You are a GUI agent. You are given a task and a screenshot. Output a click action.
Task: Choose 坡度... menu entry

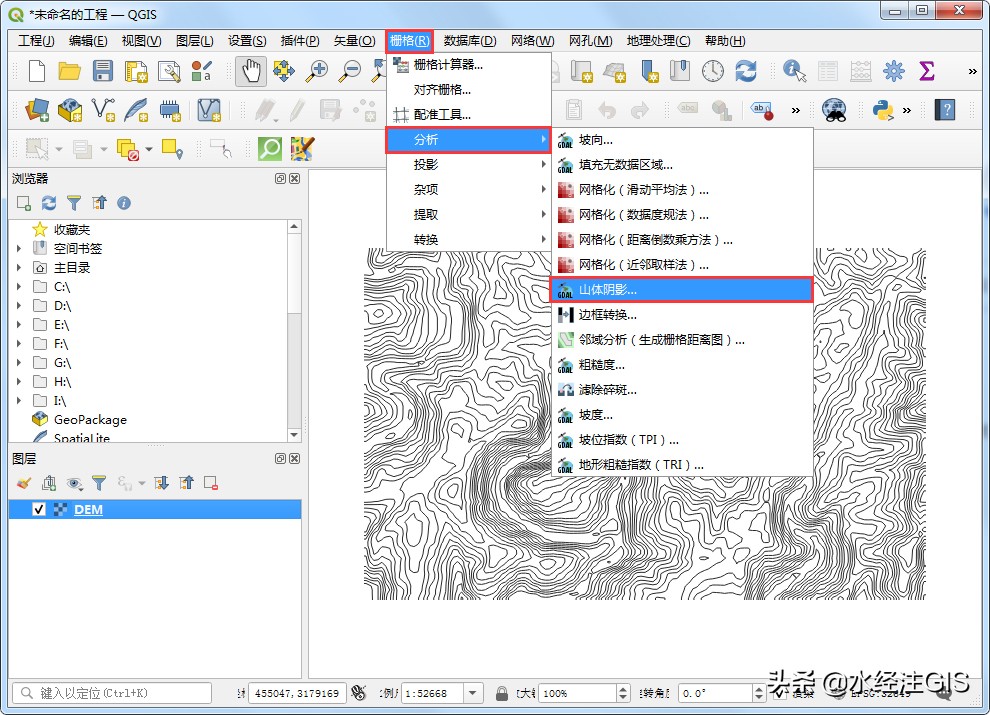(x=682, y=414)
